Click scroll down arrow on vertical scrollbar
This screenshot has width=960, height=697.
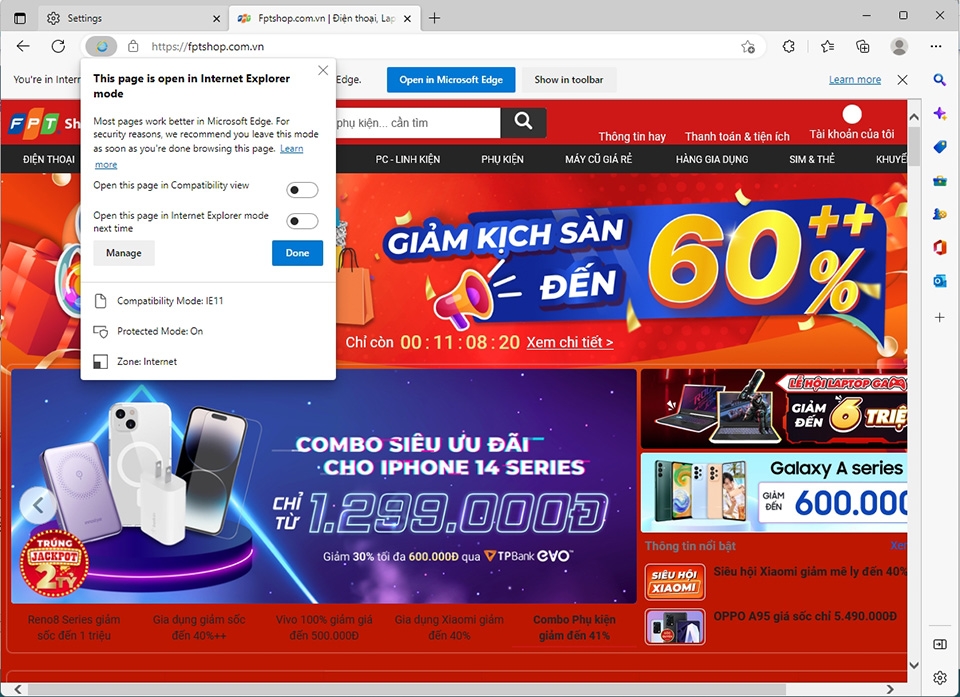pyautogui.click(x=914, y=665)
